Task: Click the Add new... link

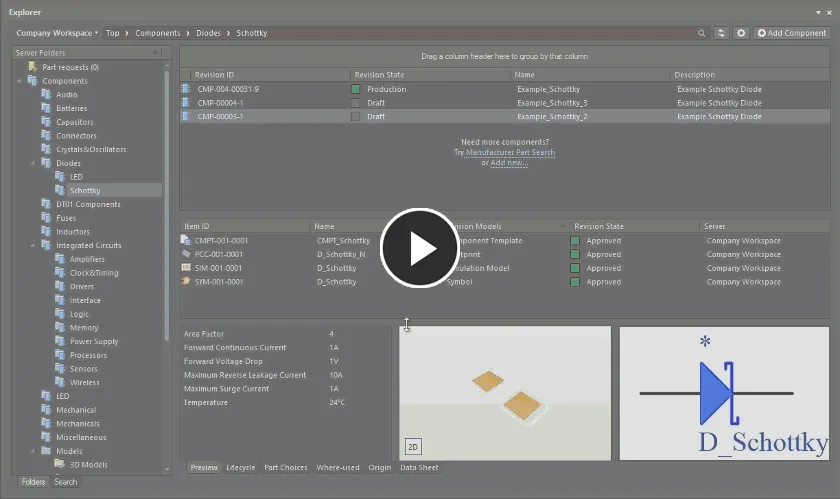Action: (509, 162)
